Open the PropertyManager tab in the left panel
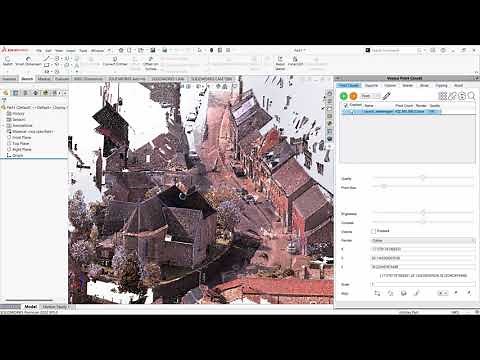 [15, 93]
